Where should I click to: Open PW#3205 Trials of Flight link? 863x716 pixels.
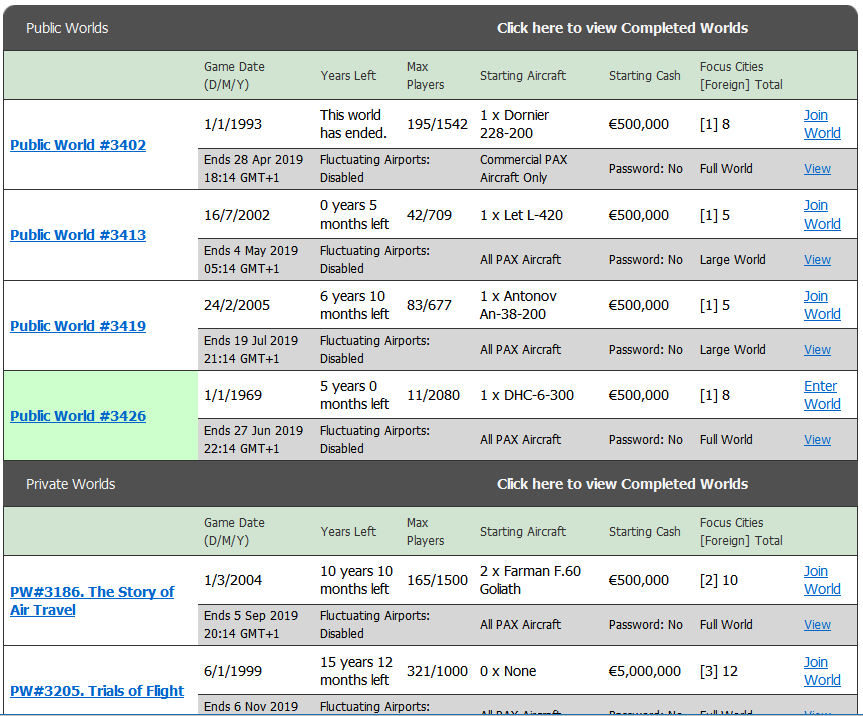[x=97, y=691]
